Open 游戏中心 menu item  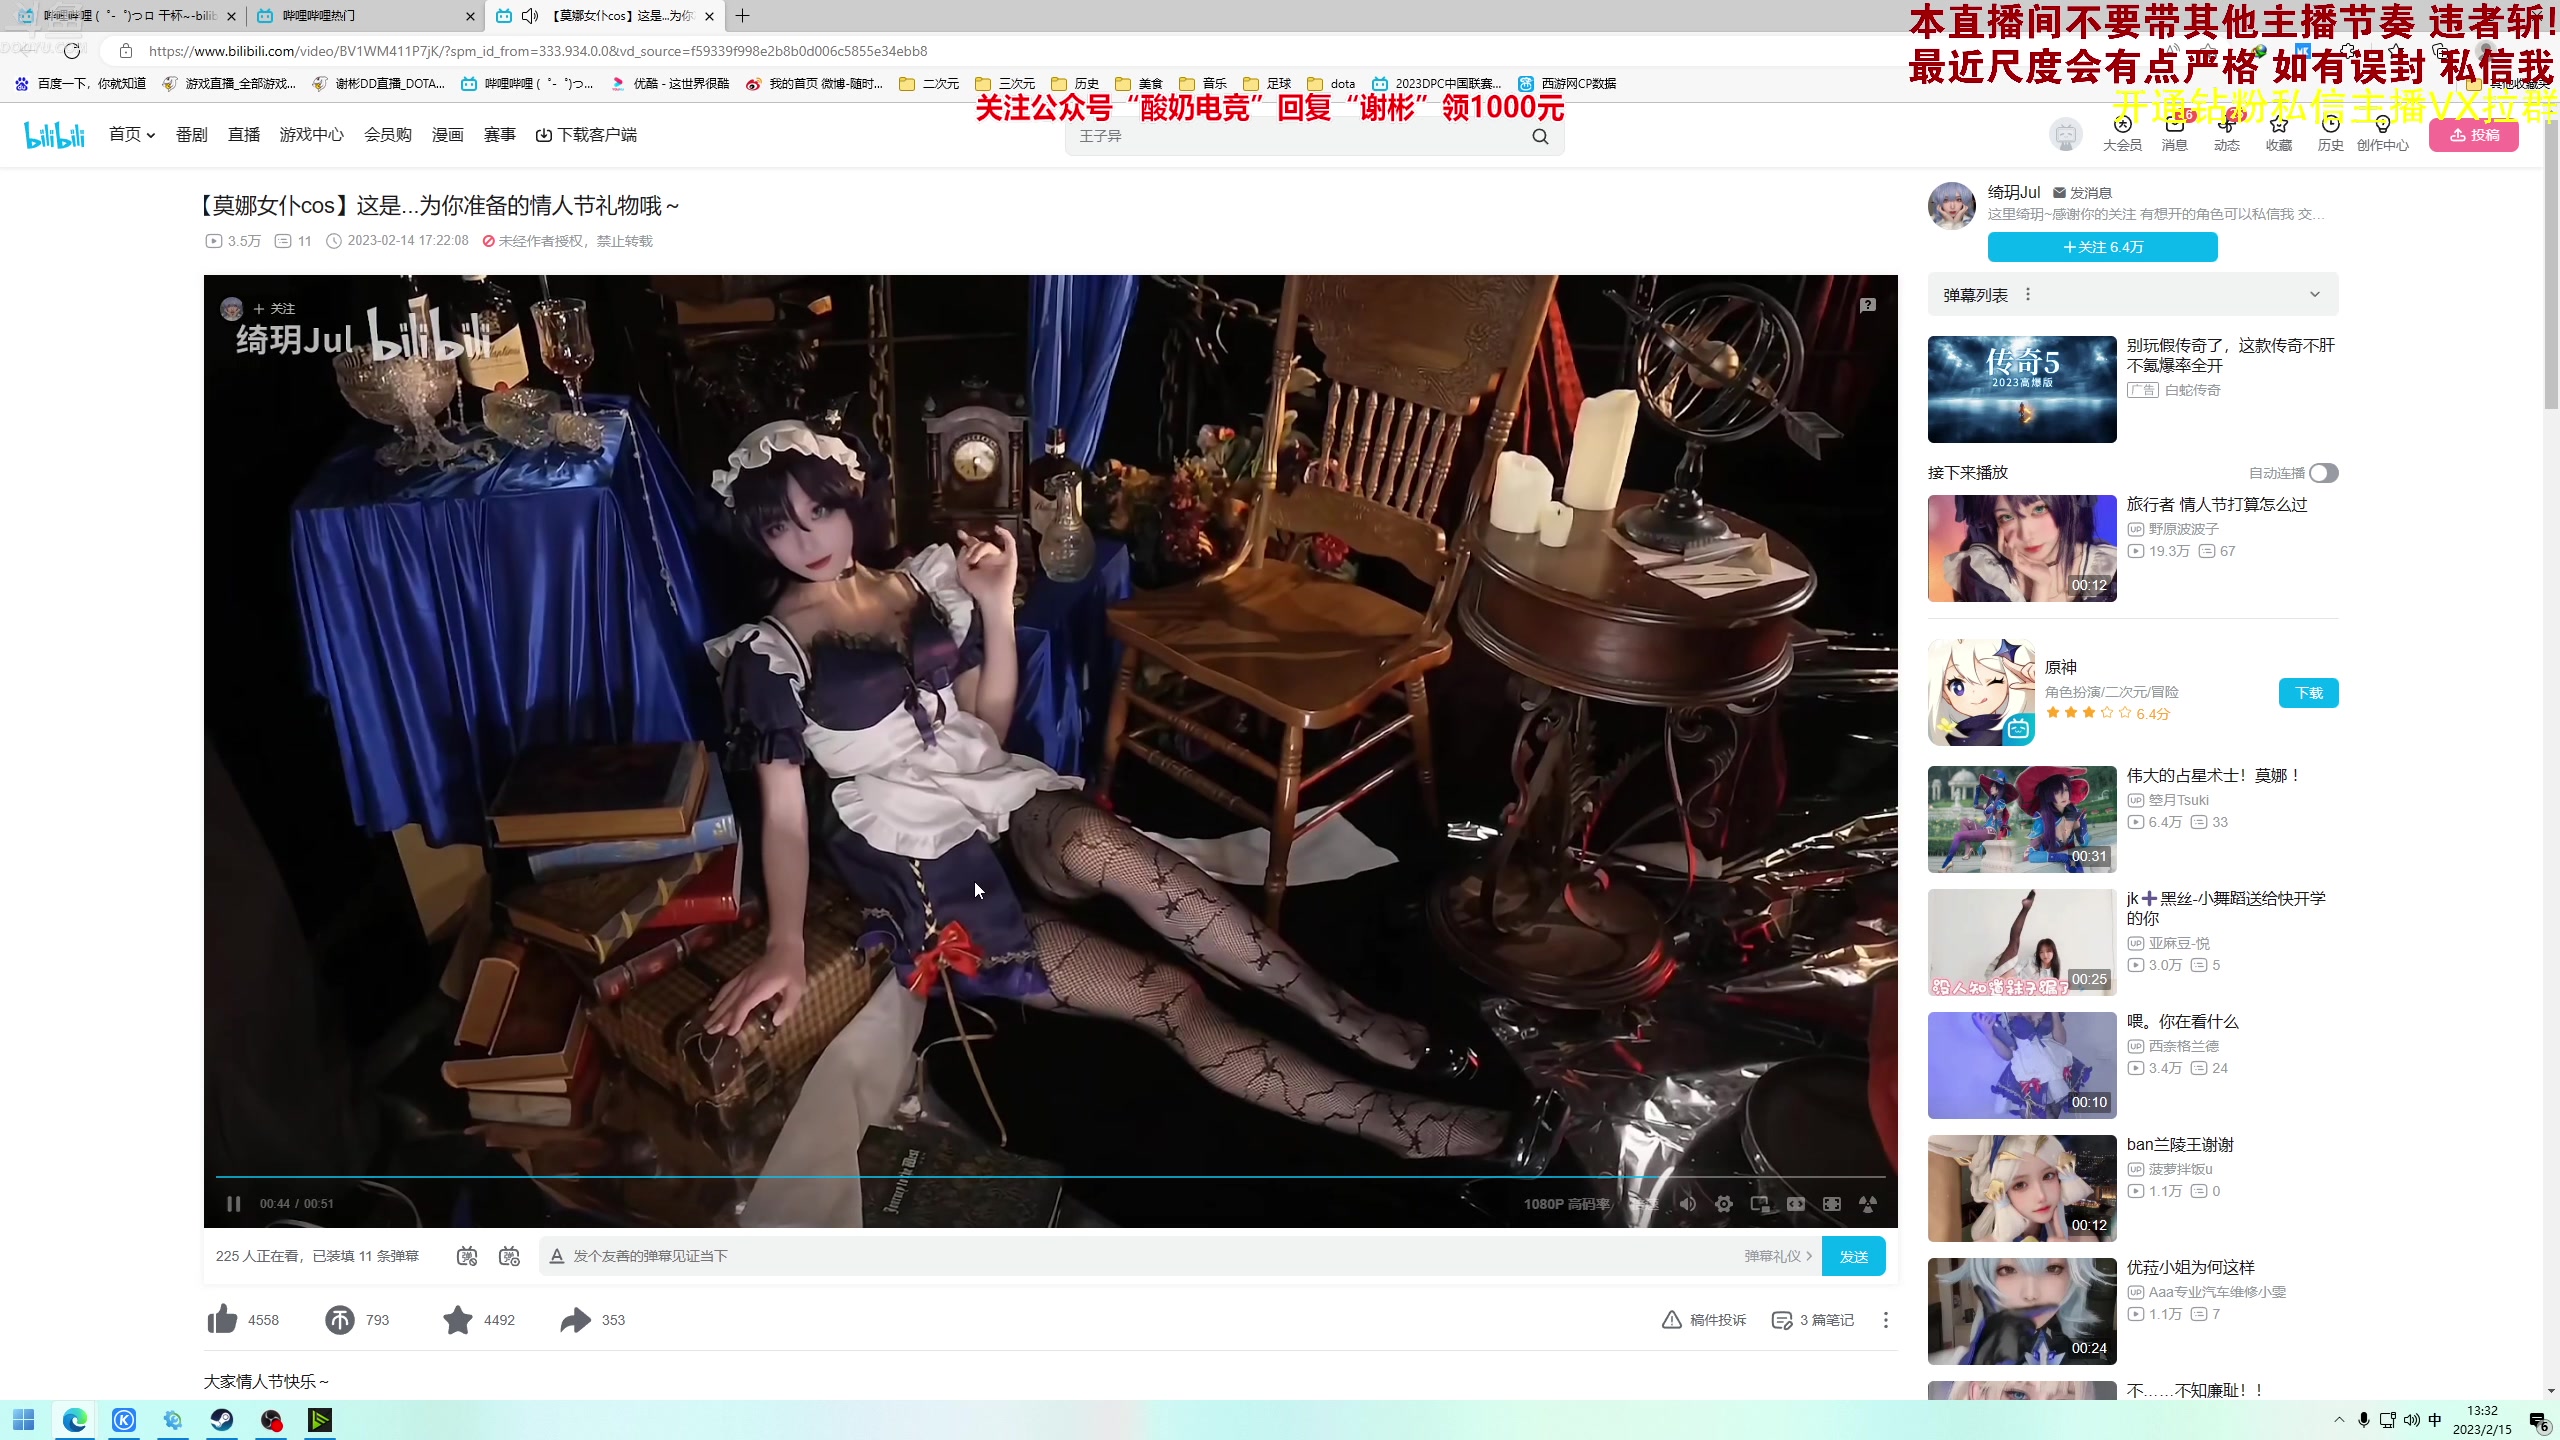pos(312,135)
